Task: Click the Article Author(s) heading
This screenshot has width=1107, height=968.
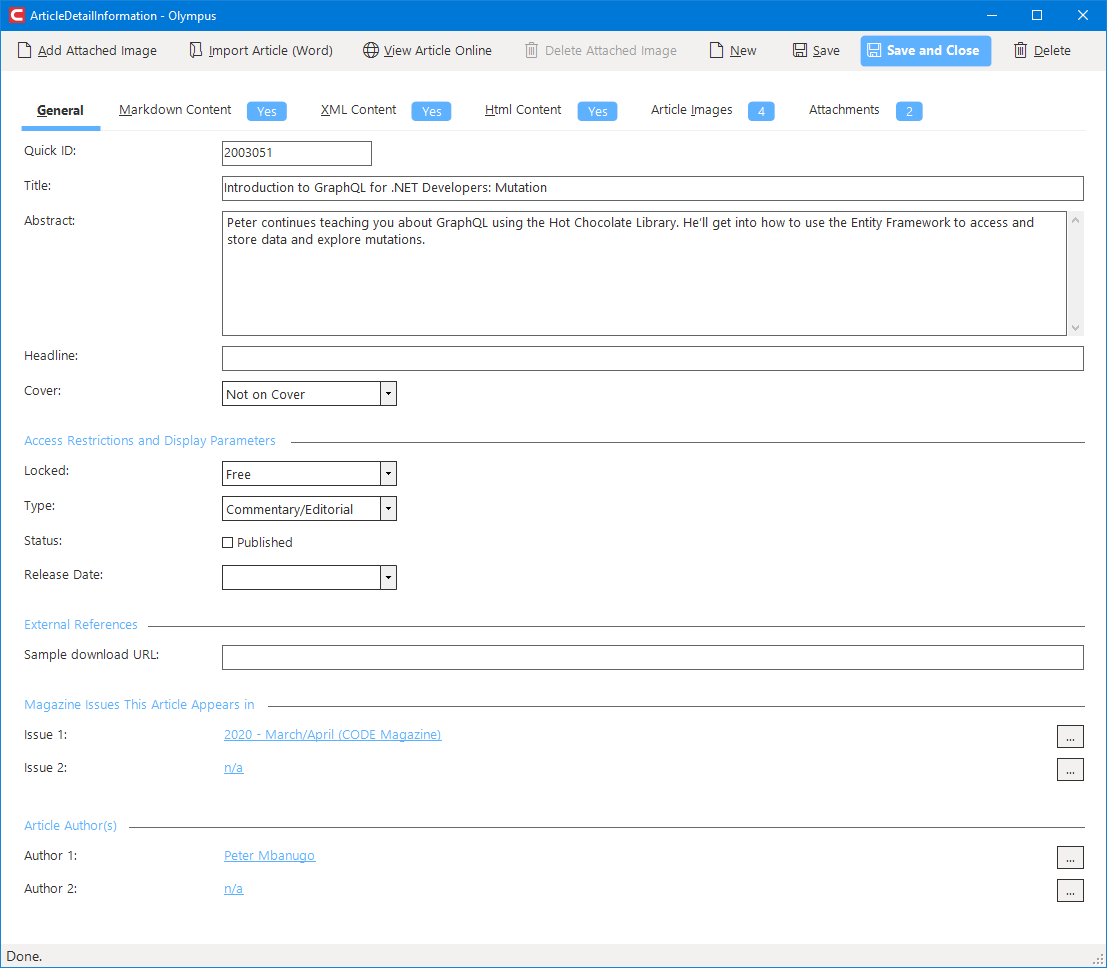Action: pos(71,825)
